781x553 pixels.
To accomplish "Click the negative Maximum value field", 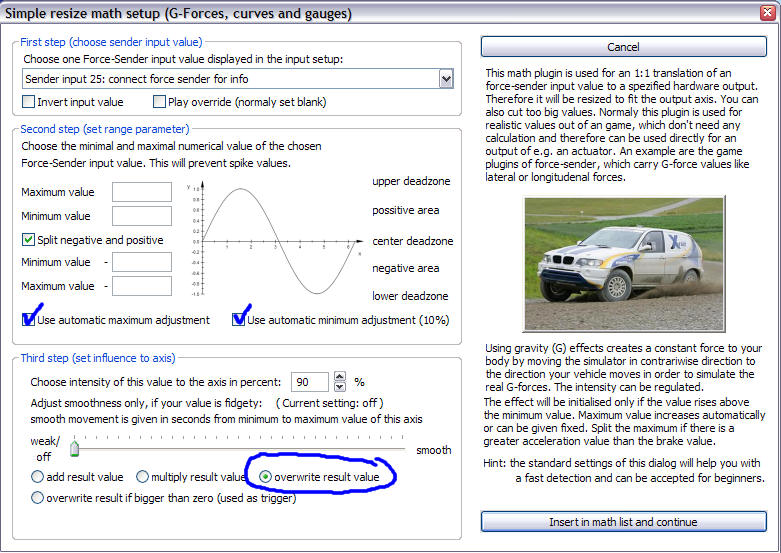I will coord(142,286).
